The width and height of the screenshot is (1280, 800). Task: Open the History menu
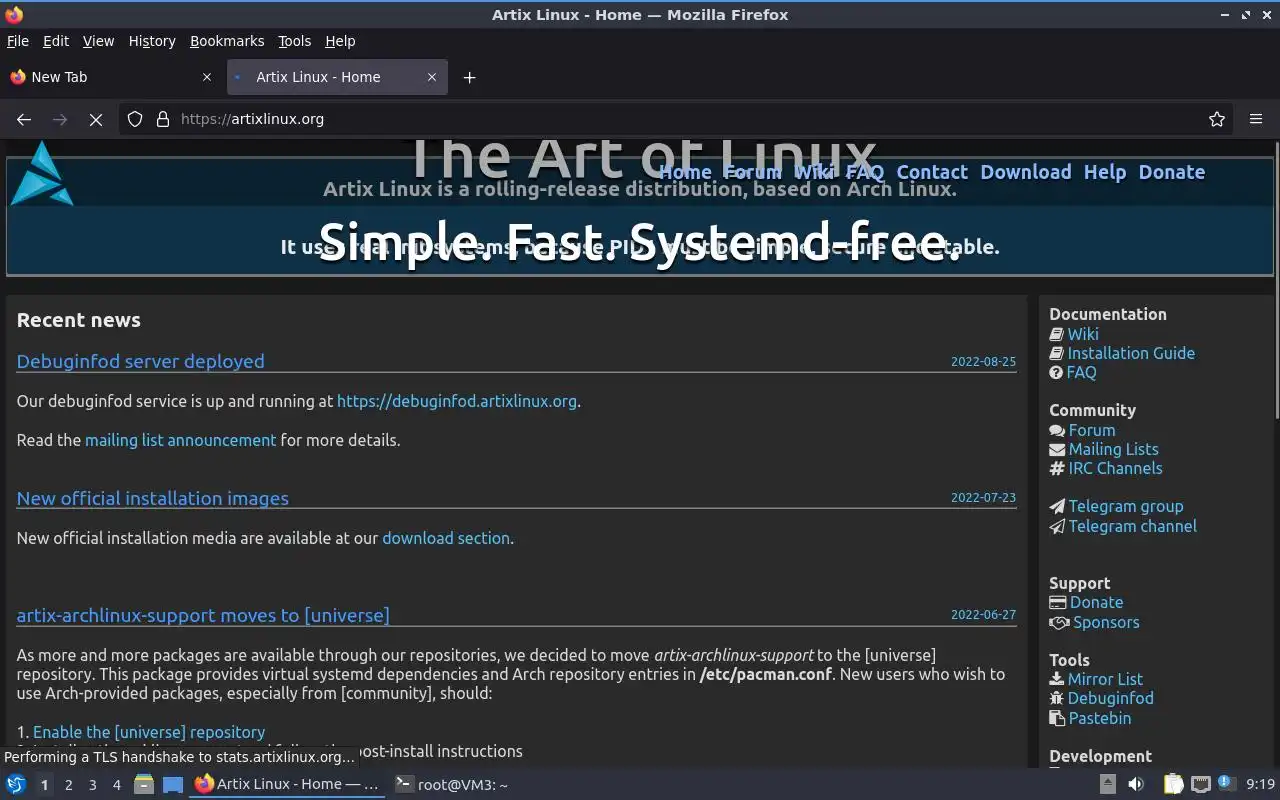(x=152, y=41)
